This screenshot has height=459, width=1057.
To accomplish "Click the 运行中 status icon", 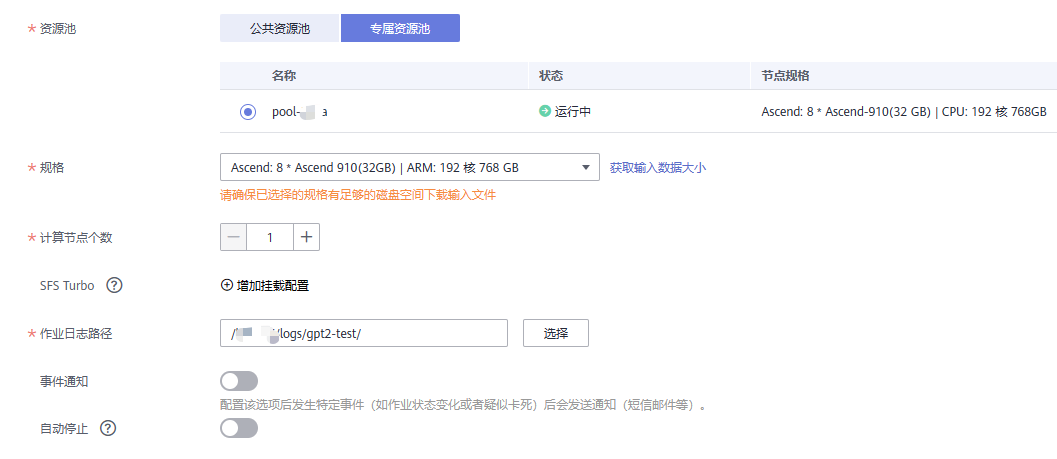I will click(545, 111).
